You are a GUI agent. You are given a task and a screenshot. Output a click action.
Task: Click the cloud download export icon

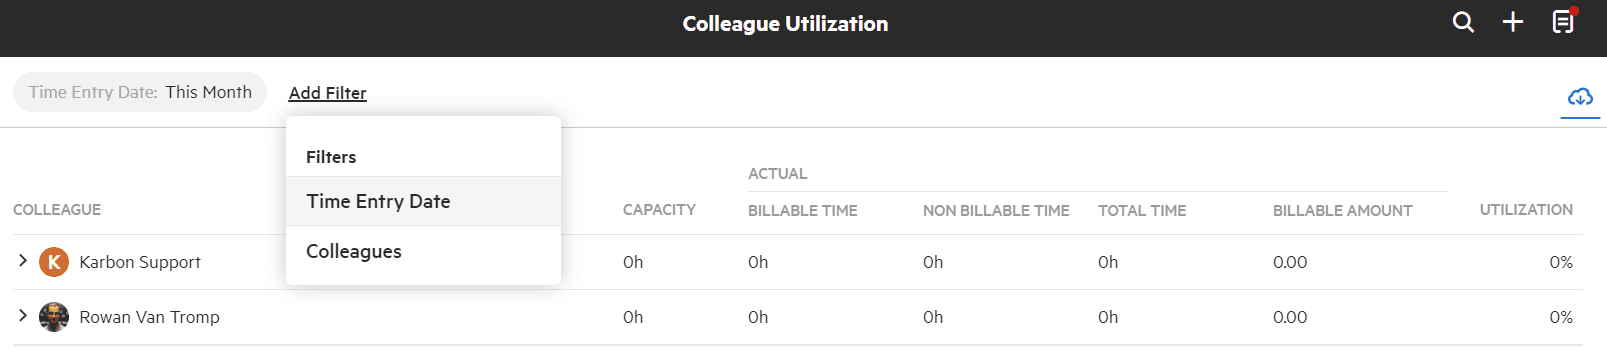coord(1580,97)
